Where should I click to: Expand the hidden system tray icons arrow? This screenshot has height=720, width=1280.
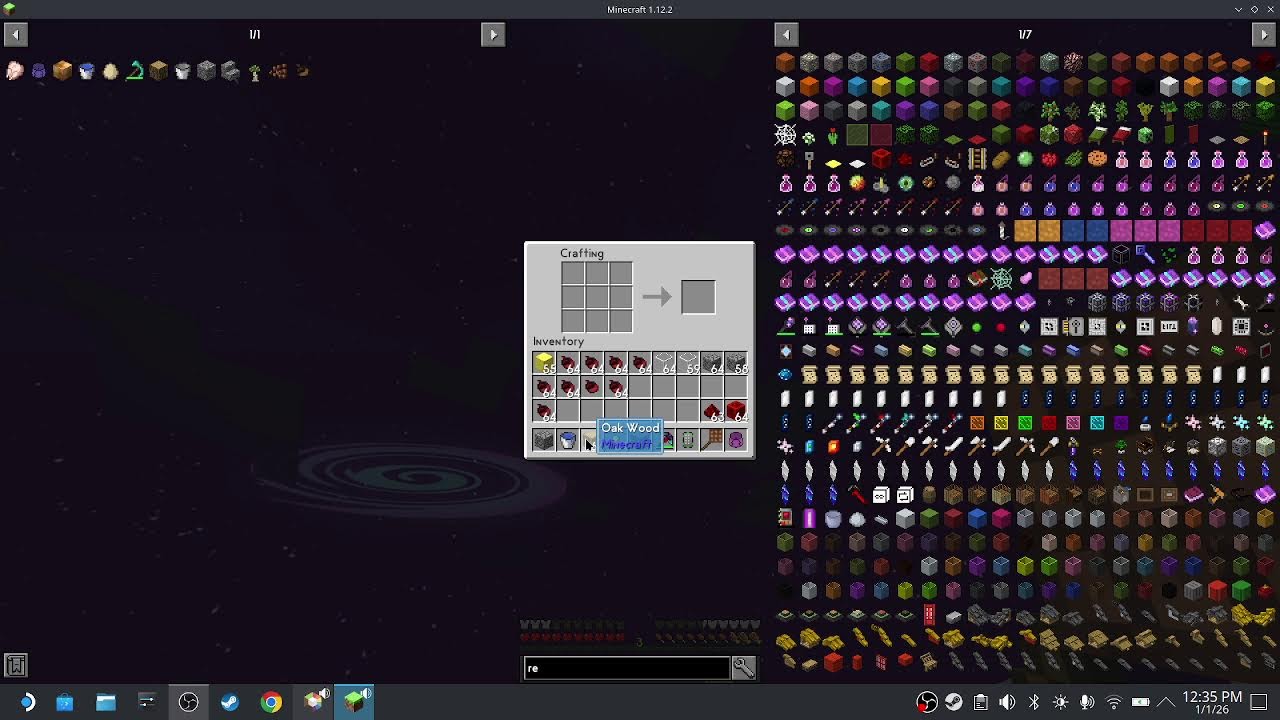(x=1165, y=702)
